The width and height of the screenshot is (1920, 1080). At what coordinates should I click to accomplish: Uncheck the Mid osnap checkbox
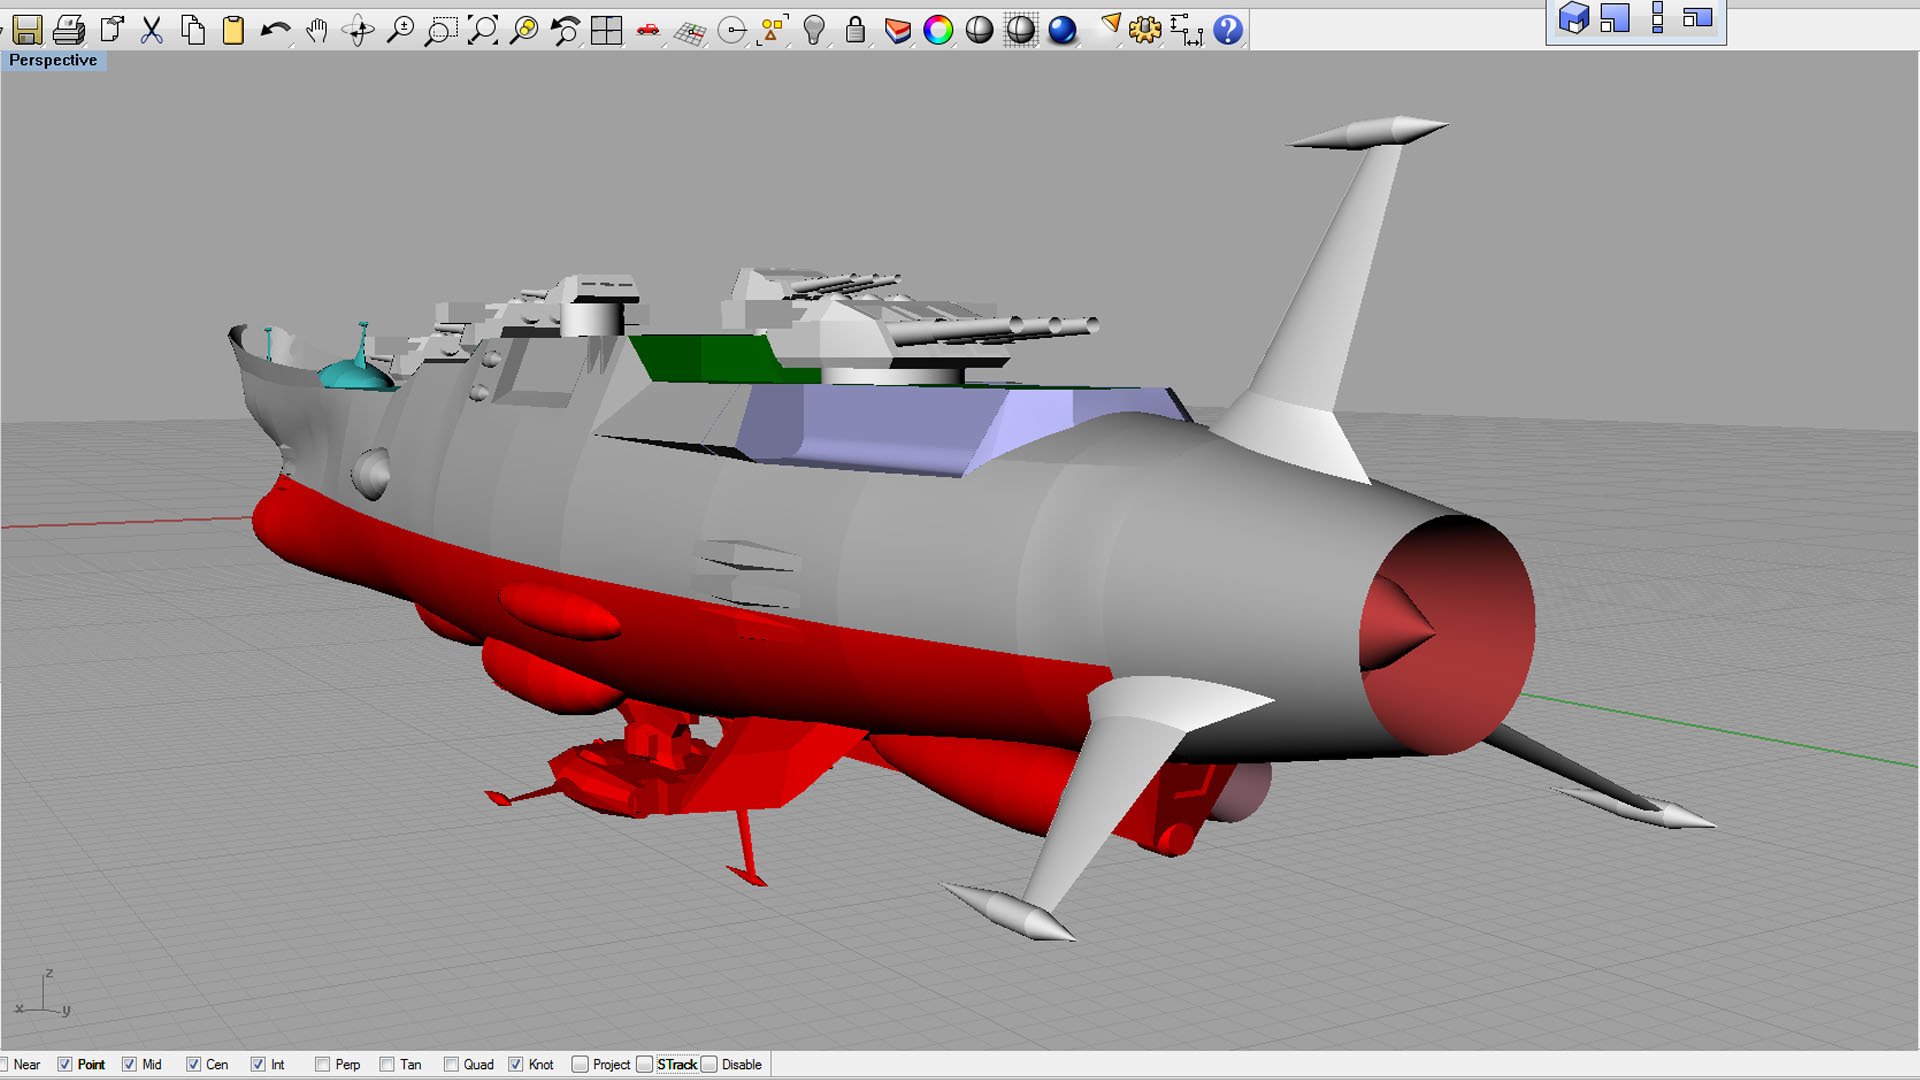click(129, 1064)
